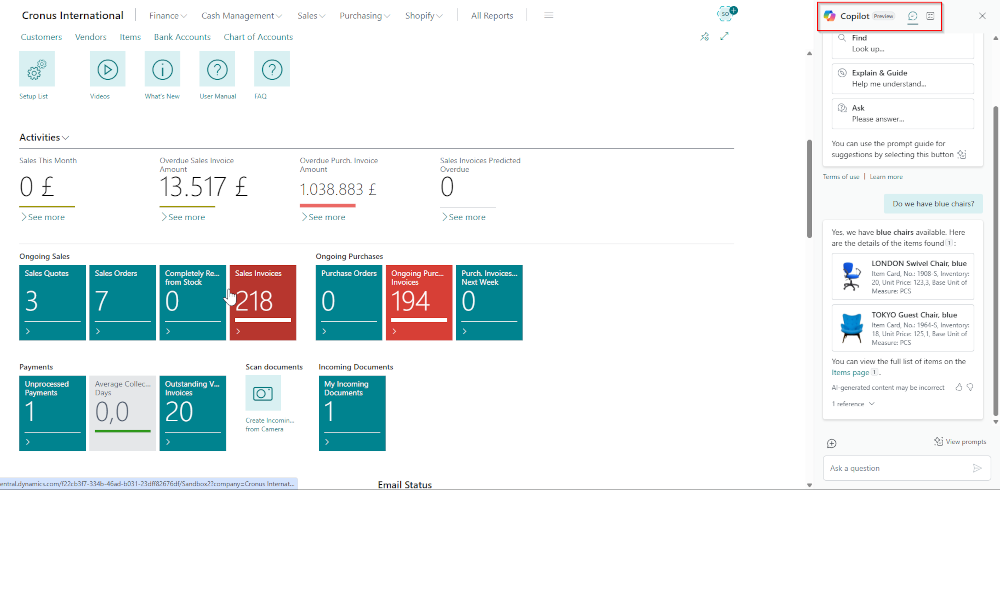Open Average Collection Days tile
This screenshot has width=1000, height=600.
click(x=122, y=413)
